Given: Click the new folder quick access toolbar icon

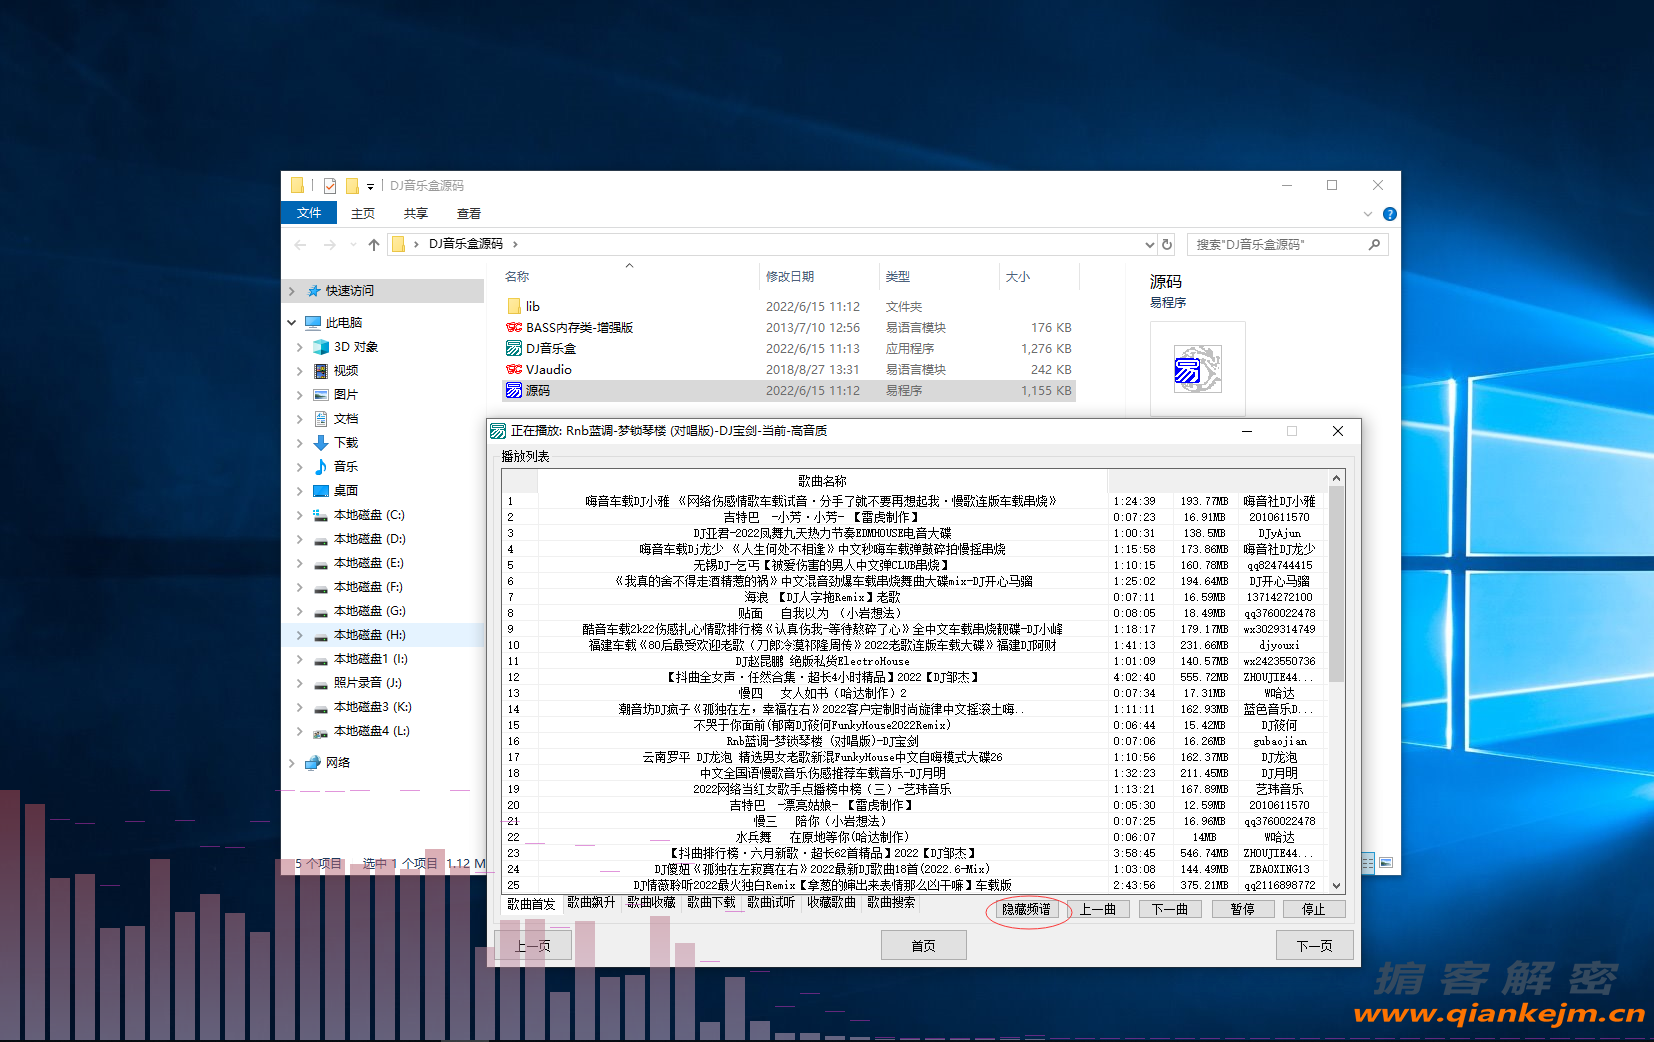Looking at the screenshot, I should (352, 185).
